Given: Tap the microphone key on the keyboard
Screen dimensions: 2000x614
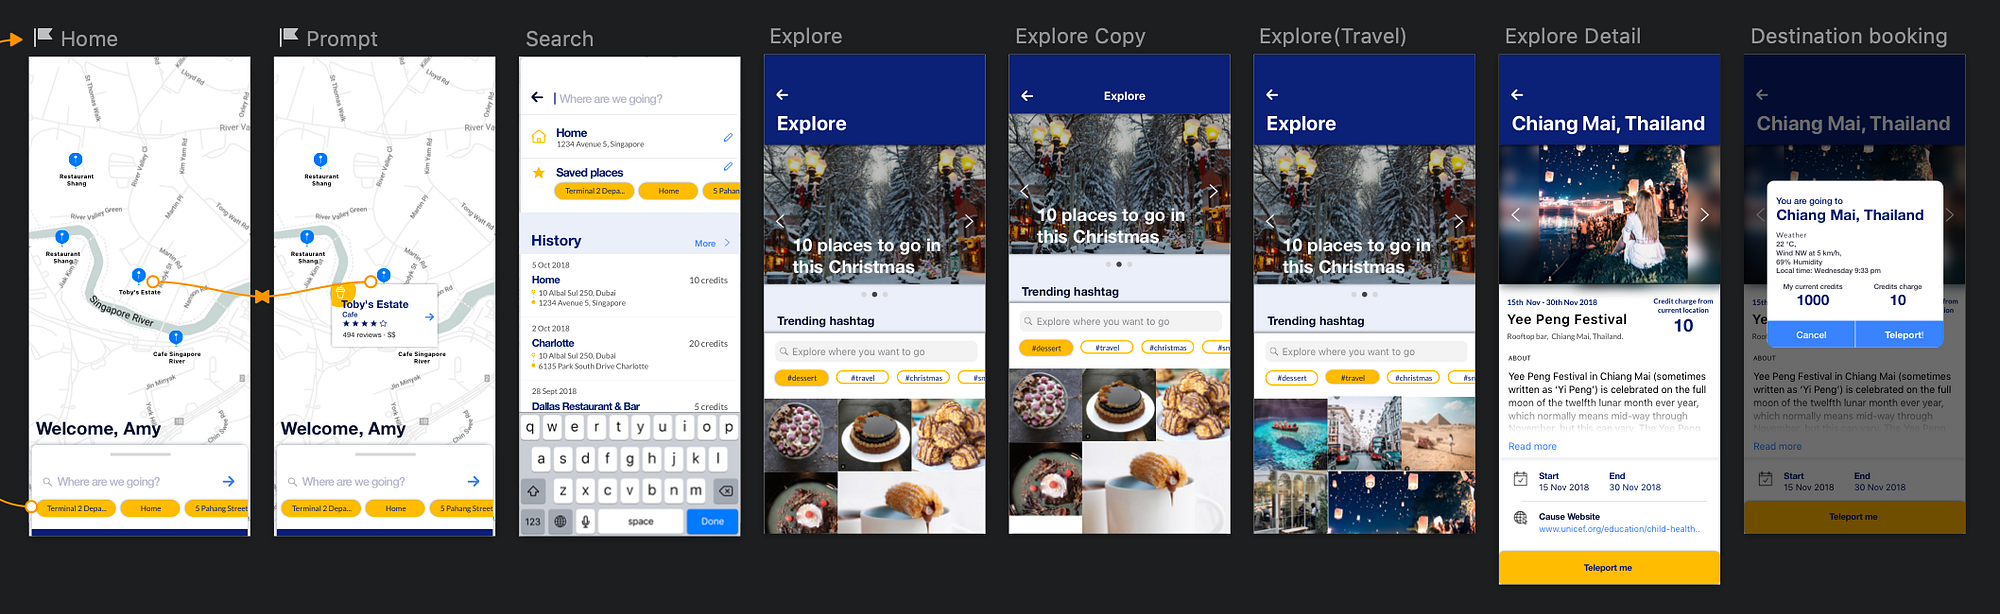Looking at the screenshot, I should (586, 521).
